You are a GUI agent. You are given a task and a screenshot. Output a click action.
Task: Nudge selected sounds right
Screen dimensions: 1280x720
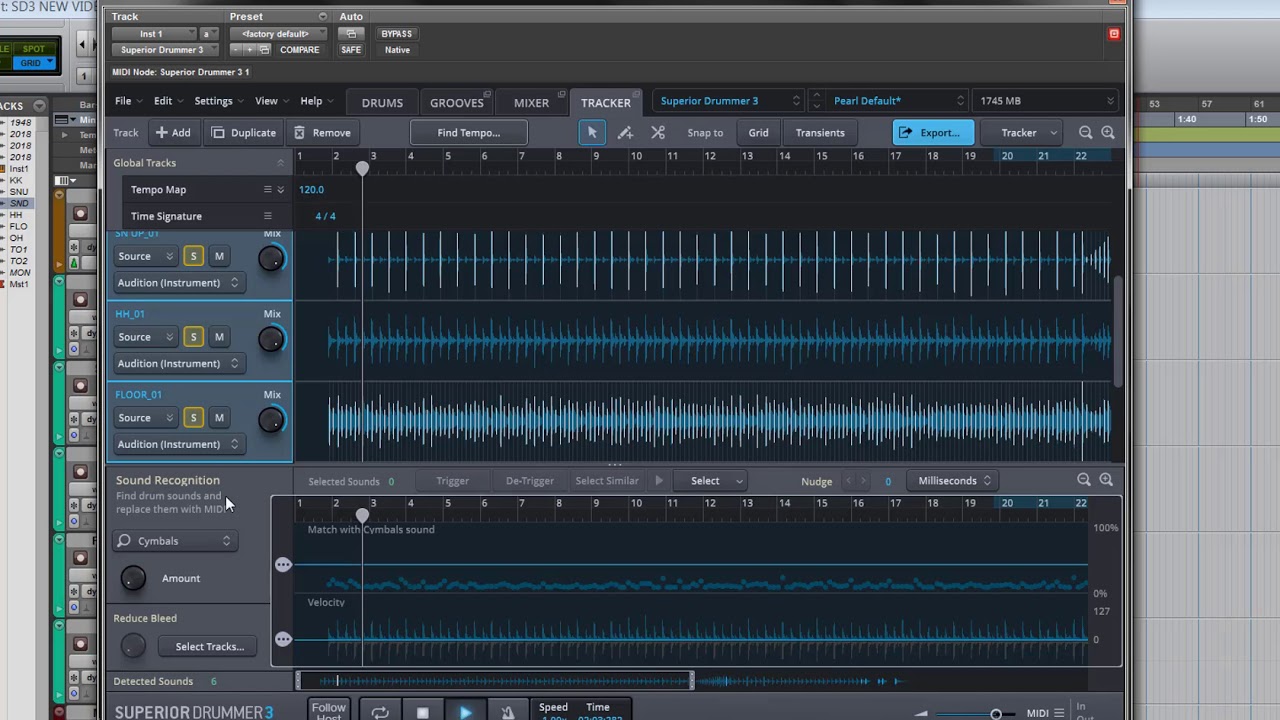tap(864, 481)
